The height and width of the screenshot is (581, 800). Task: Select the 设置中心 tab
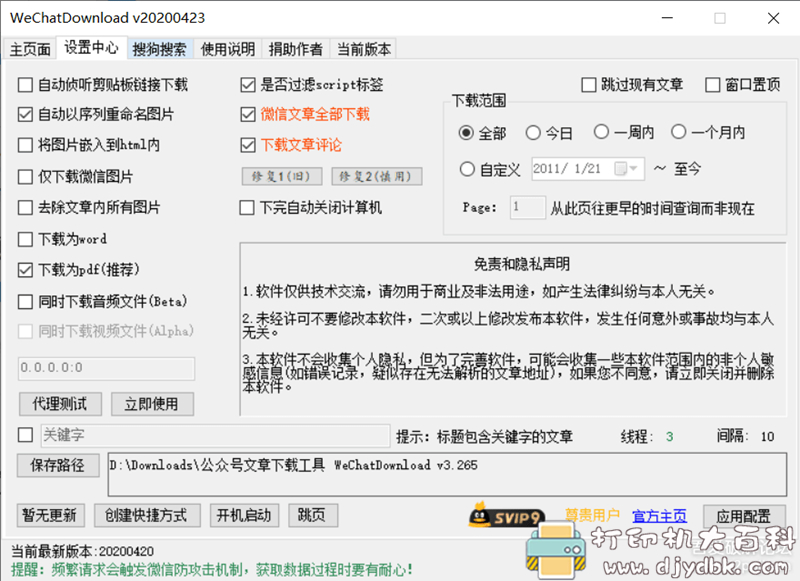(x=91, y=48)
